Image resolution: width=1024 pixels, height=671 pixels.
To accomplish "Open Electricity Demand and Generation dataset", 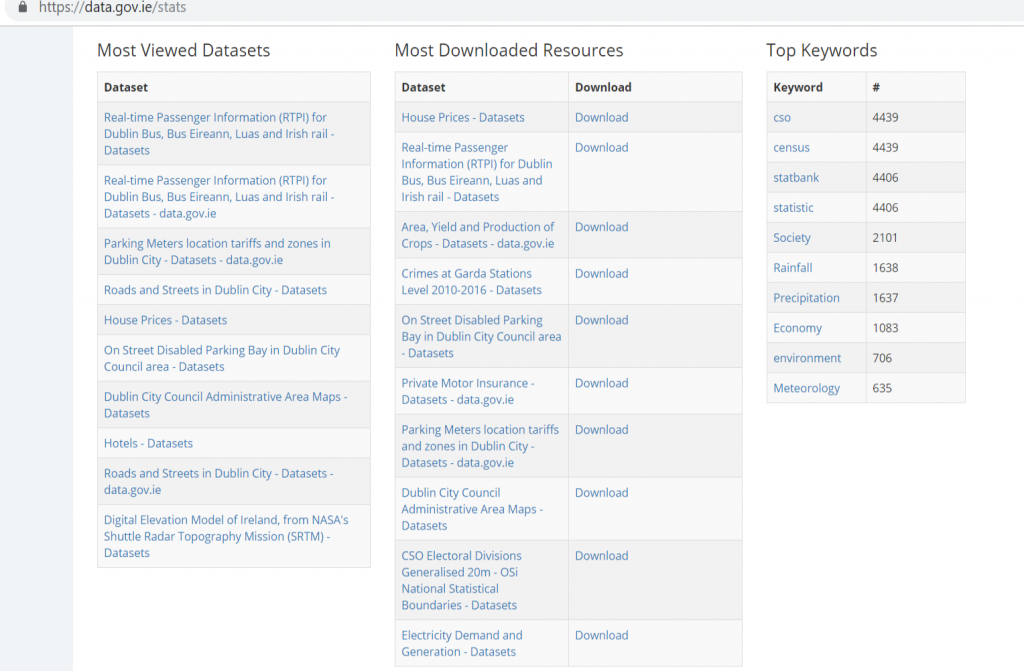I will 462,644.
